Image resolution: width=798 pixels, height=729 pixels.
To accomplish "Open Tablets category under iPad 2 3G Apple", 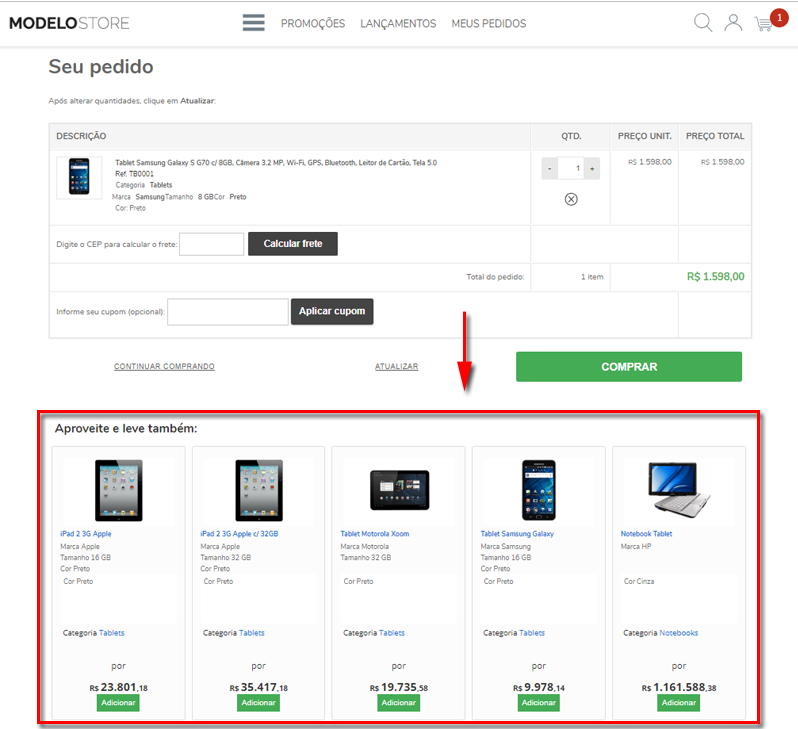I will point(111,633).
